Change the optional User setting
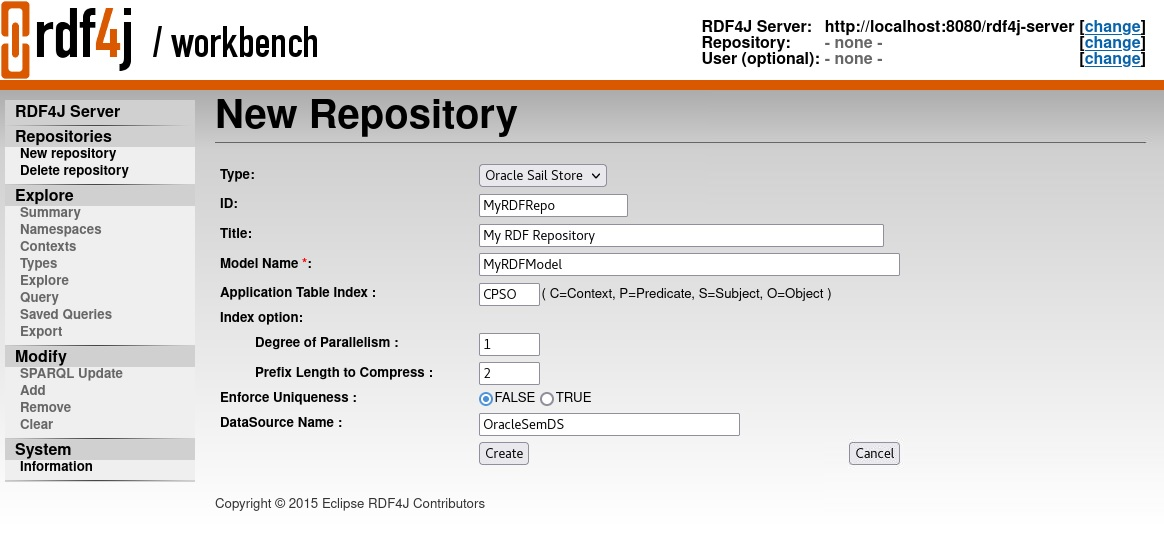Image resolution: width=1164 pixels, height=546 pixels. point(1112,59)
